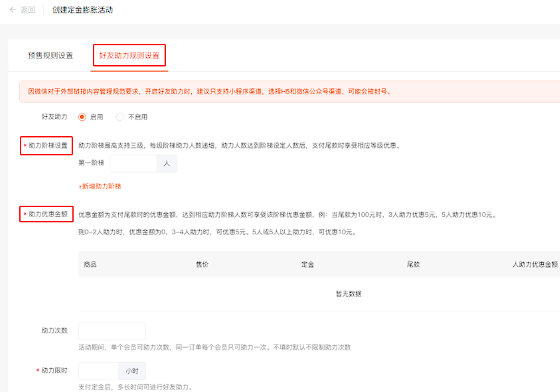
Task: Click the 创建定金膨胀活动 page title
Action: [x=82, y=10]
